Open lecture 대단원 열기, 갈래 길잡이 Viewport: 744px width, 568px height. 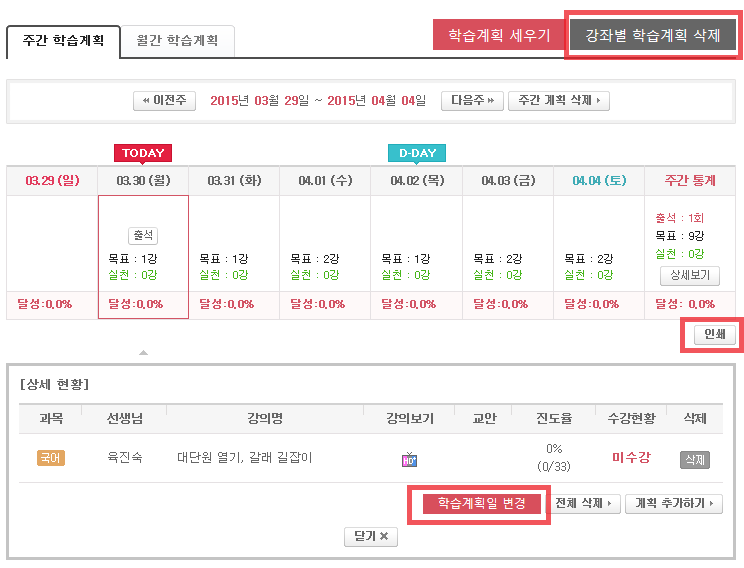(244, 458)
